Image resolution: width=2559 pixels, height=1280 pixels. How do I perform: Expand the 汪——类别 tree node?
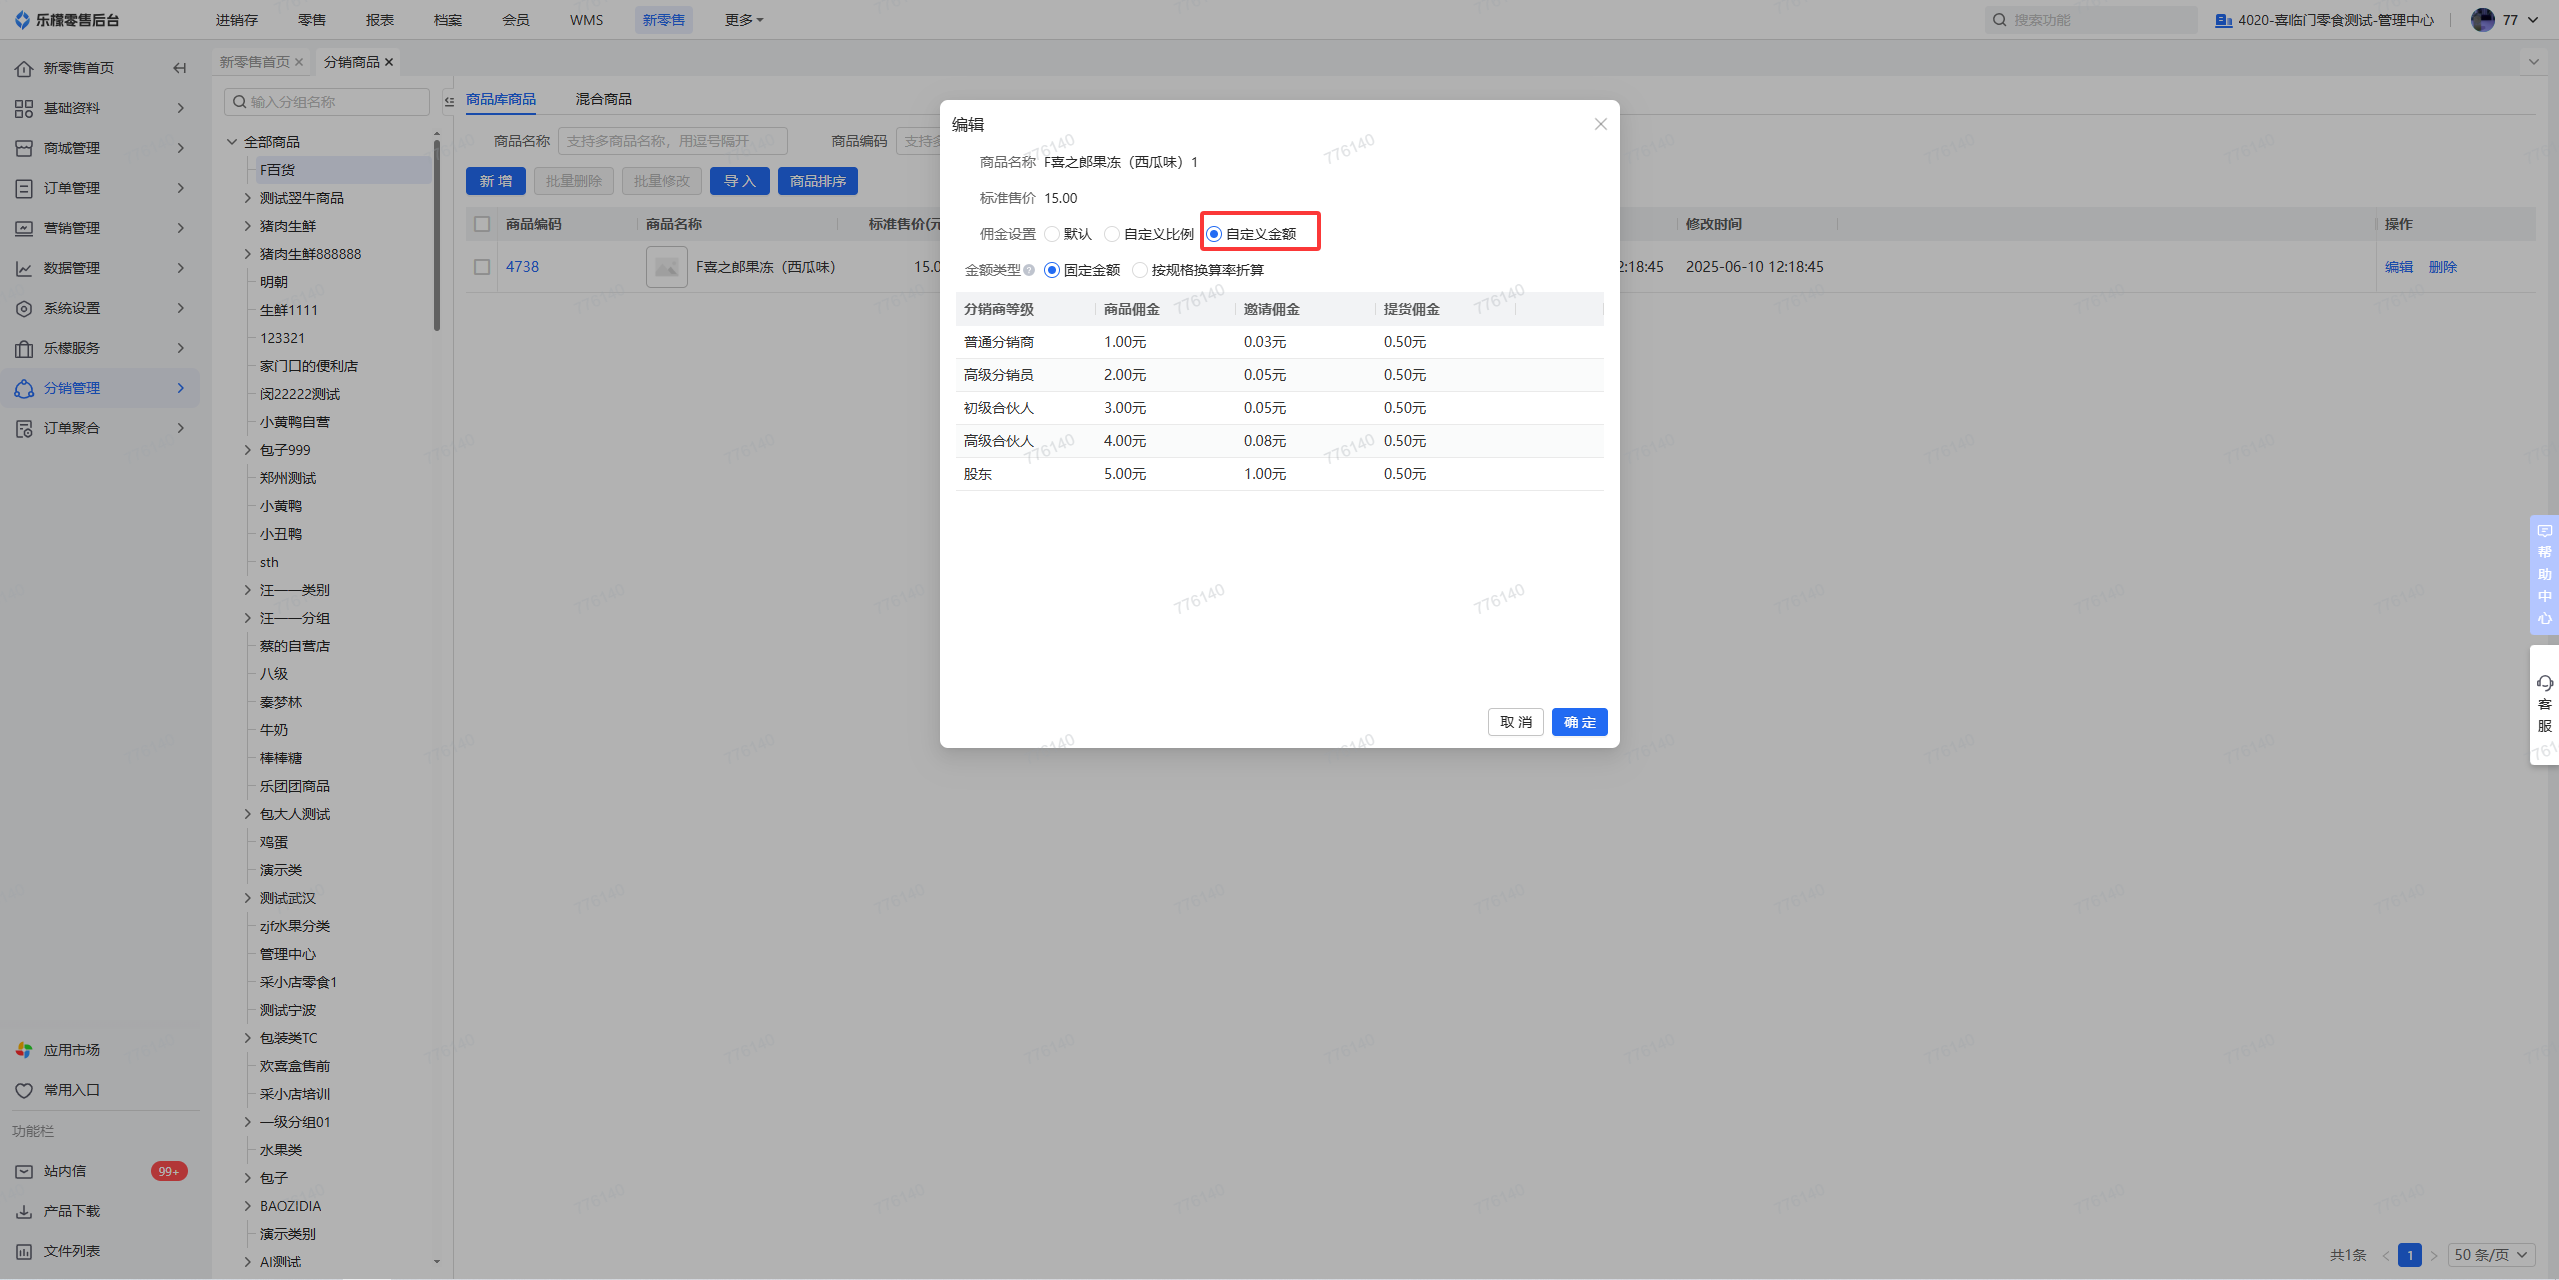248,590
